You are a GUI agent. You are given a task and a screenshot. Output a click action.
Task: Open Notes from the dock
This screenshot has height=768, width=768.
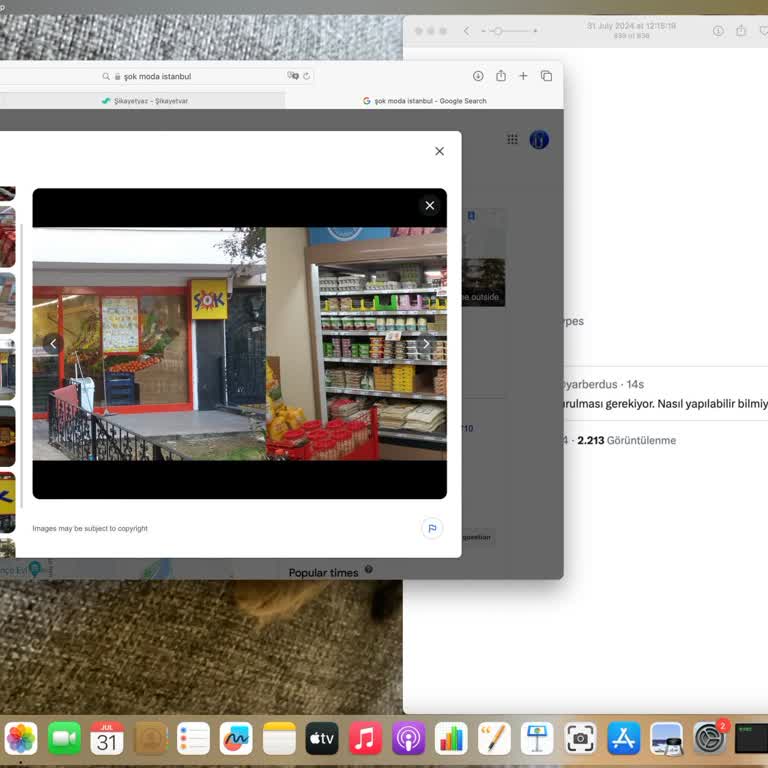point(279,739)
